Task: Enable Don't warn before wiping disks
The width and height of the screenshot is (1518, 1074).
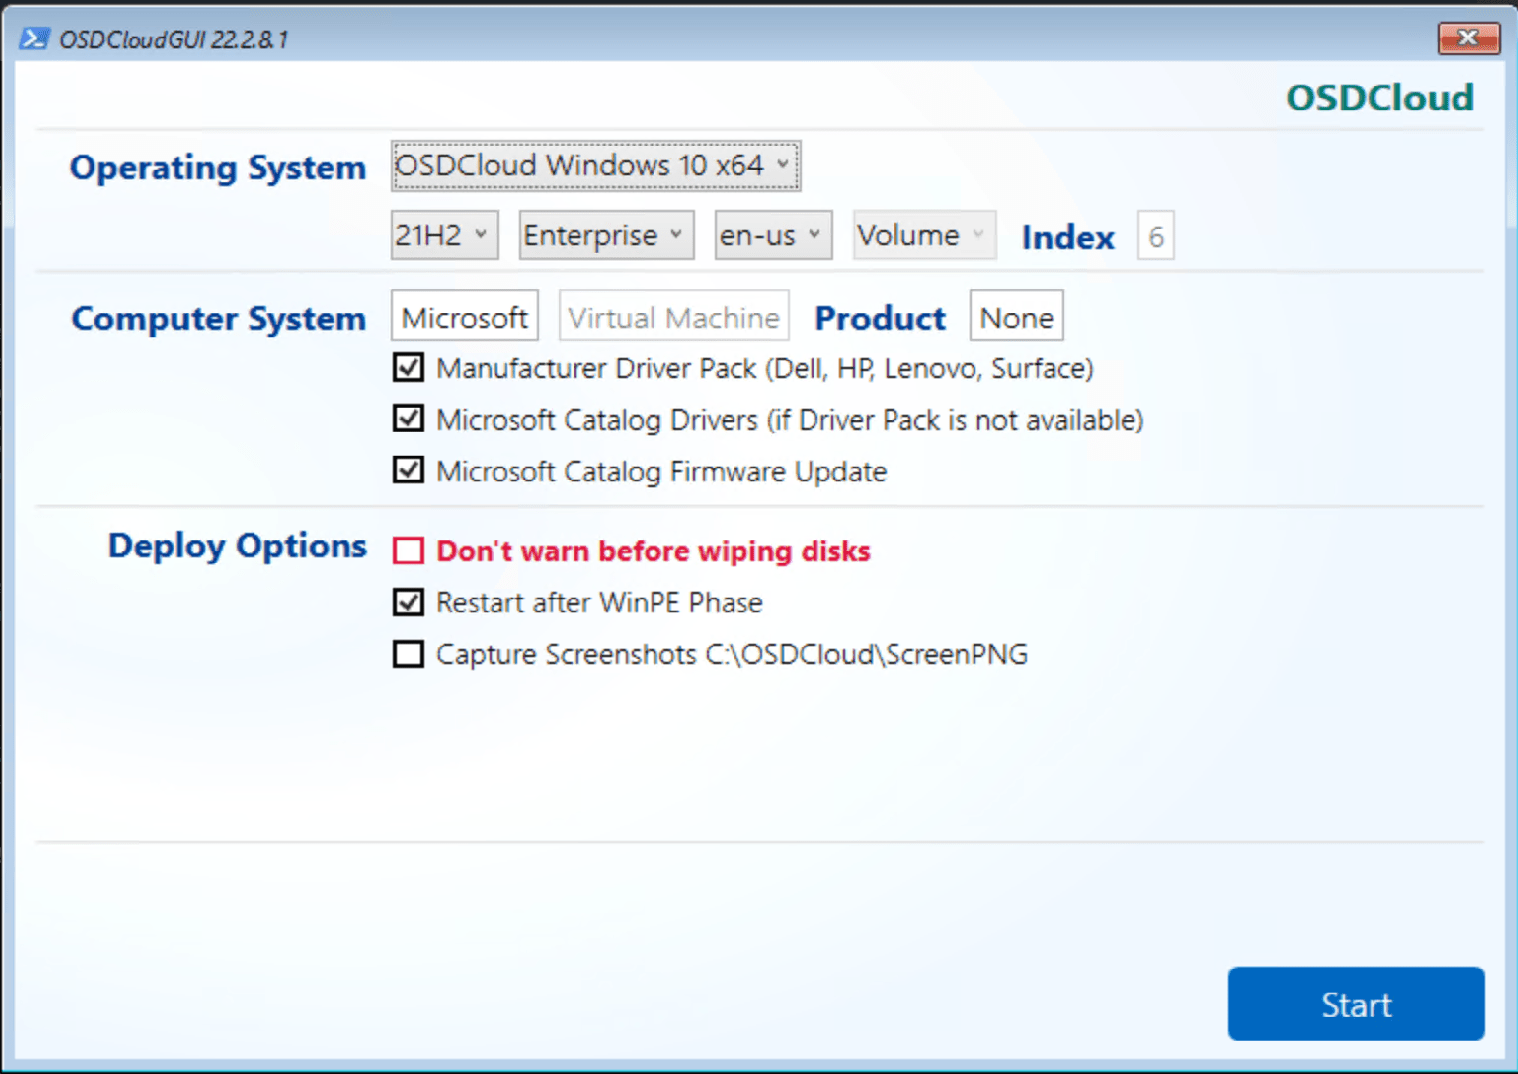Action: pyautogui.click(x=408, y=550)
